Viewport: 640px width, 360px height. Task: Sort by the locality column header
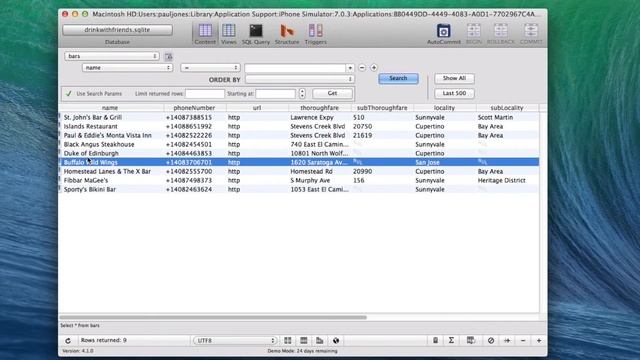pos(444,108)
